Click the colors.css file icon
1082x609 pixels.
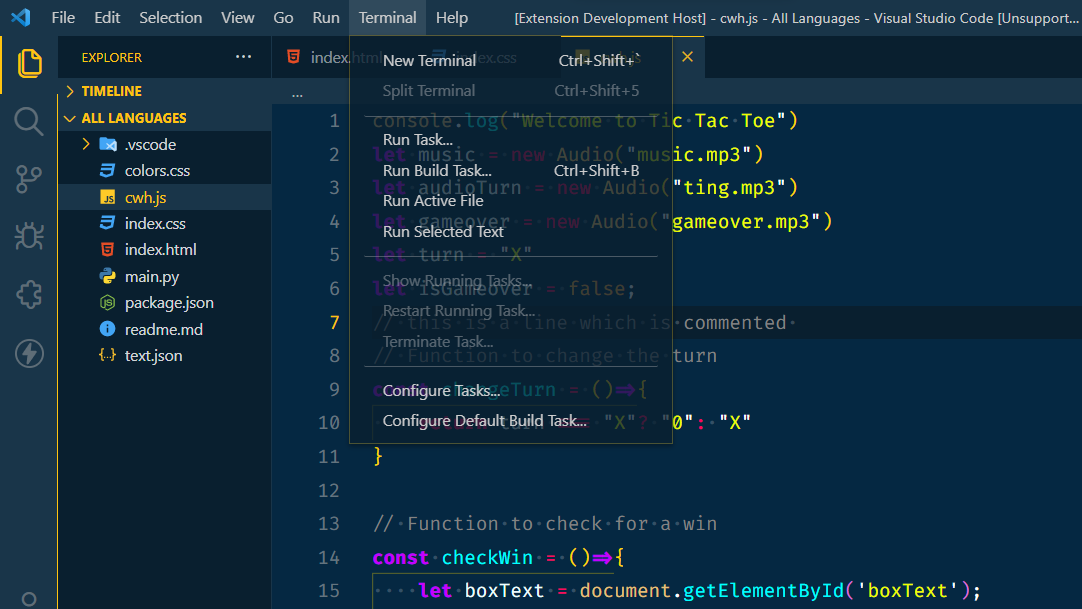[108, 170]
